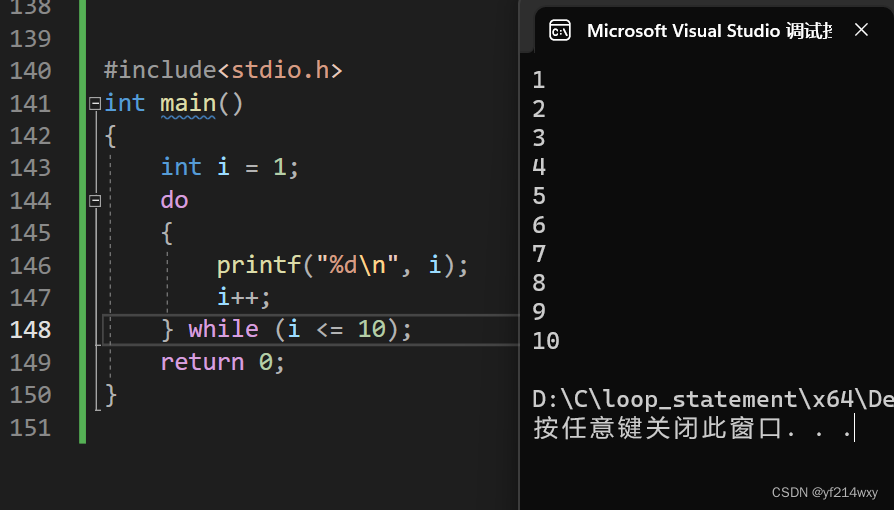Click the output value 1 in console

pos(539,80)
